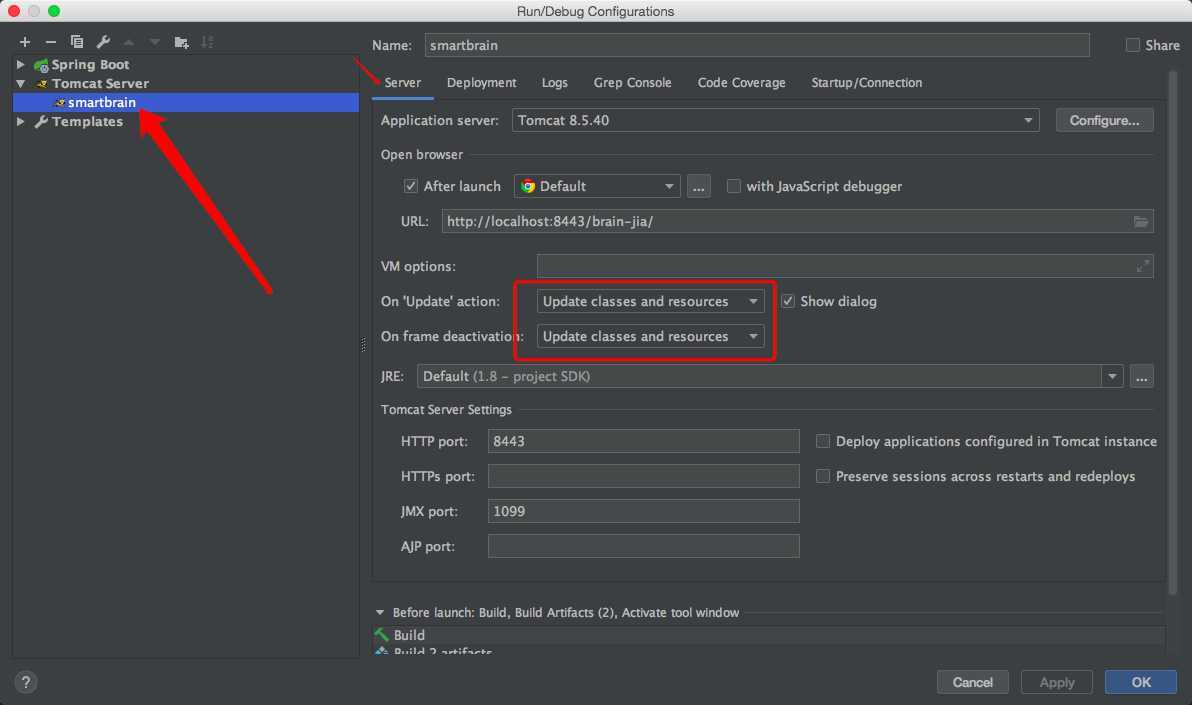The image size is (1192, 705).
Task: Move configuration down with the down arrow
Action: (x=155, y=42)
